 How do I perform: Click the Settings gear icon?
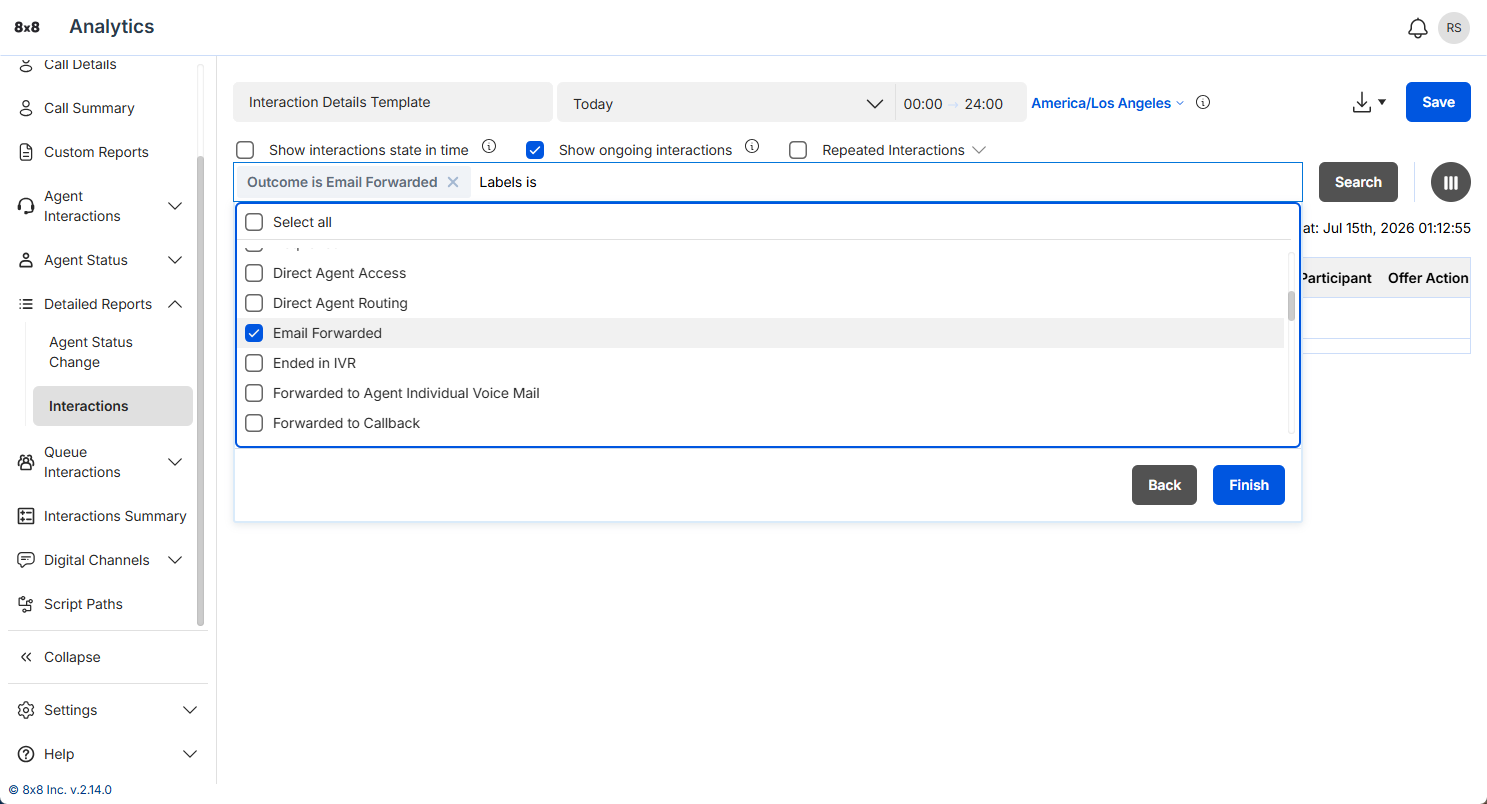pyautogui.click(x=26, y=710)
